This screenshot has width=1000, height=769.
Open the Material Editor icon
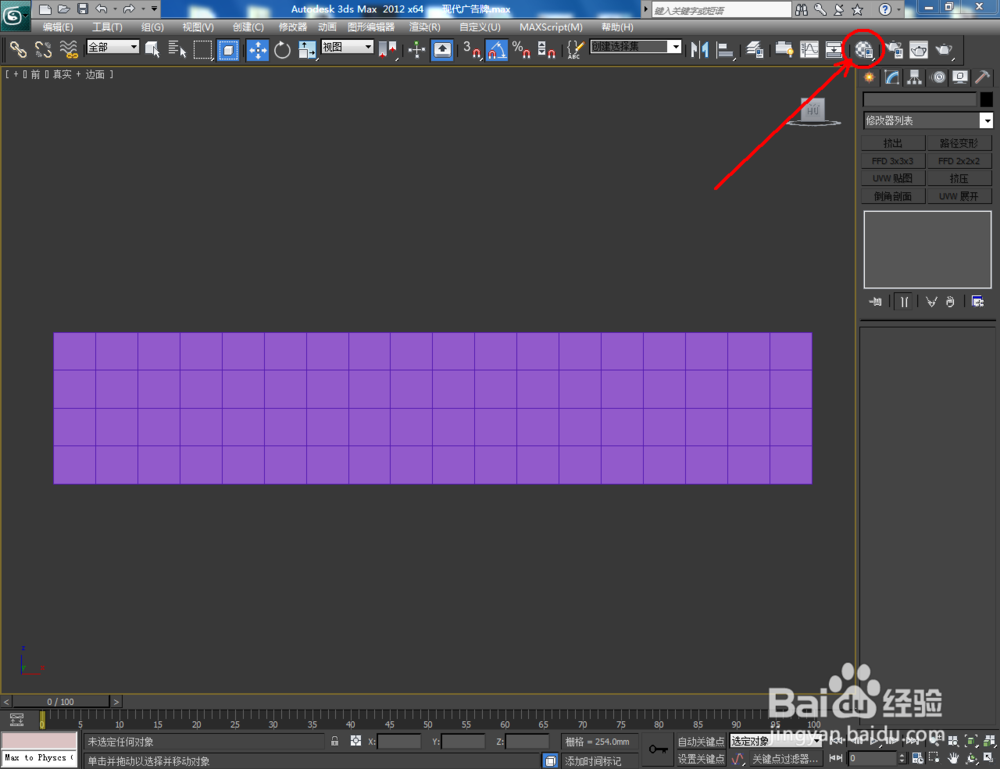864,50
